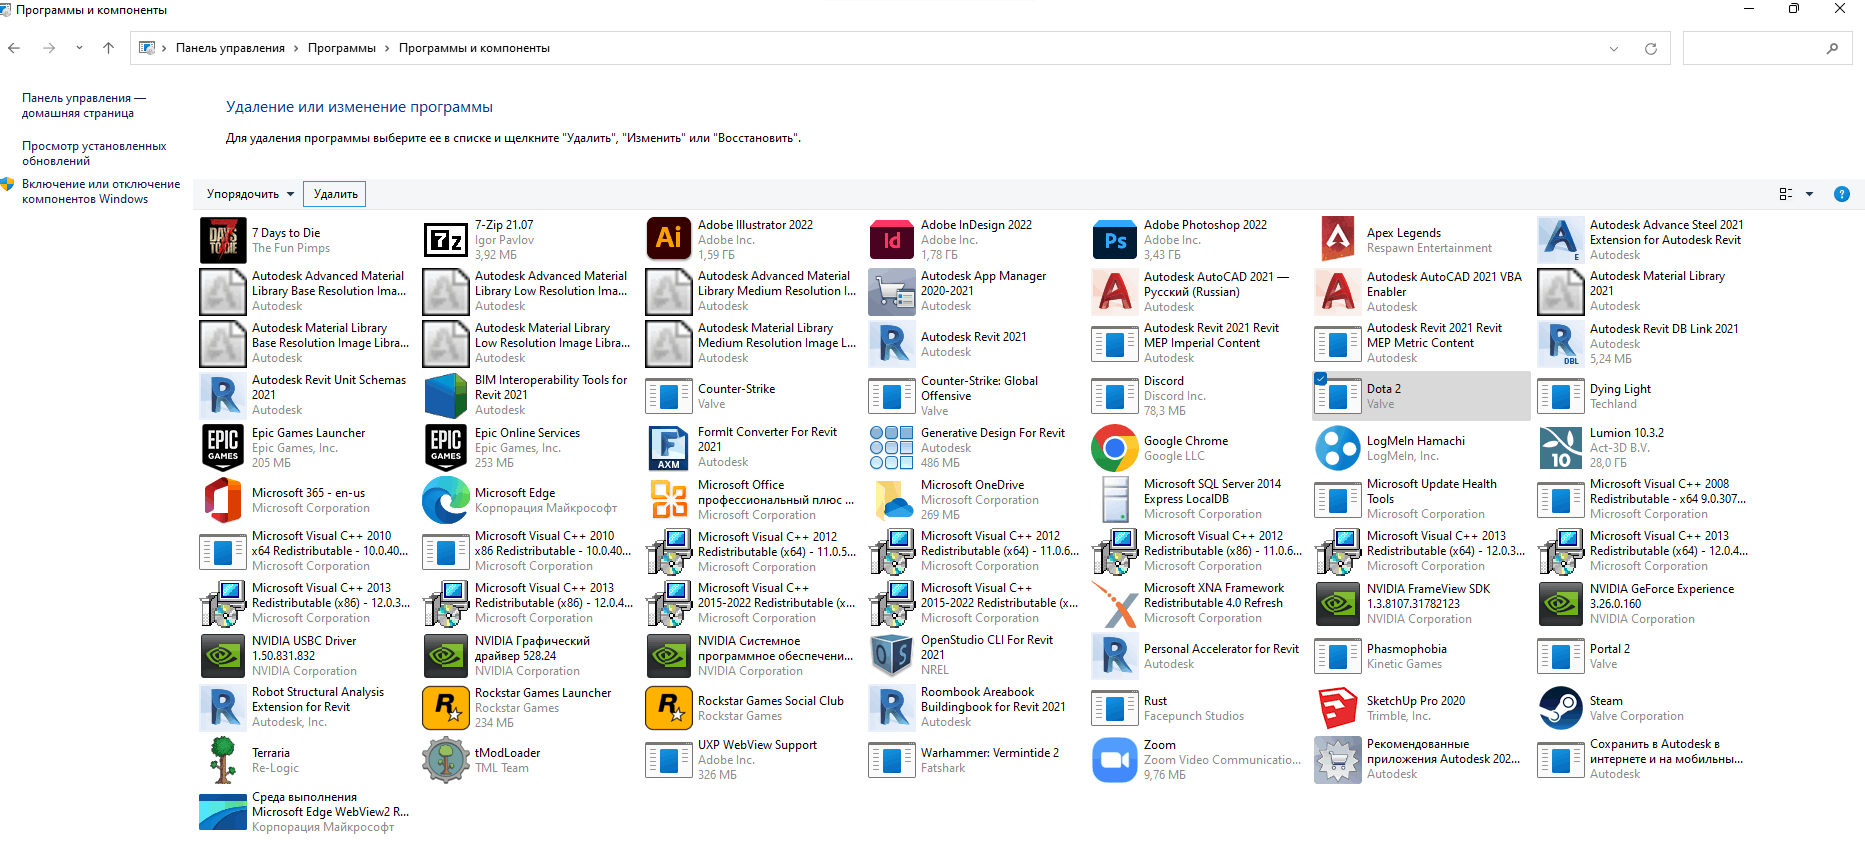Viewport: 1865px width, 858px height.
Task: Select the Microsoft Office professional icon
Action: pyautogui.click(x=669, y=500)
